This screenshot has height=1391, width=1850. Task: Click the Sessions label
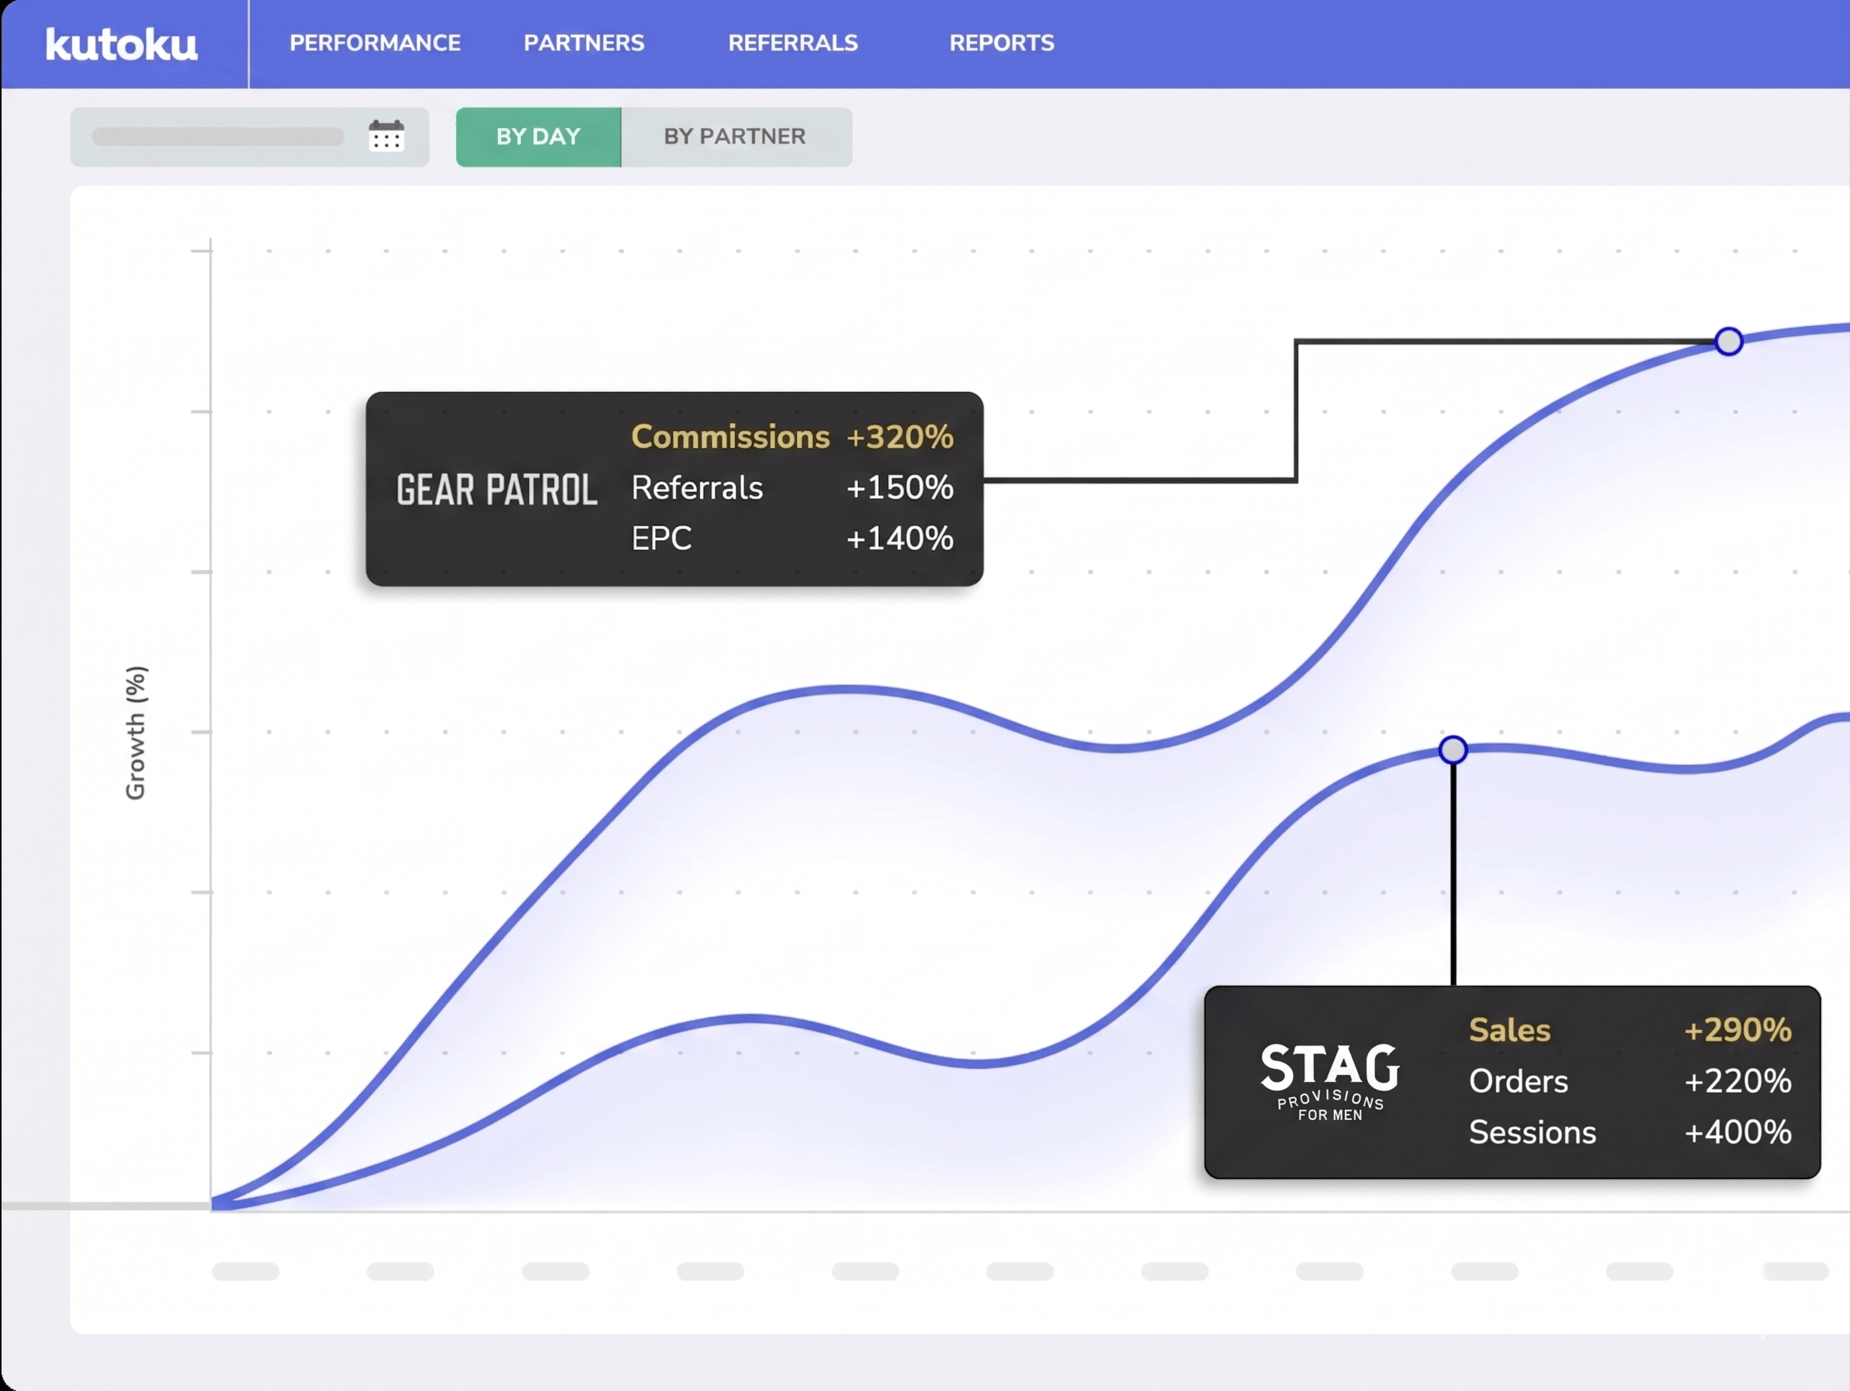(x=1532, y=1132)
